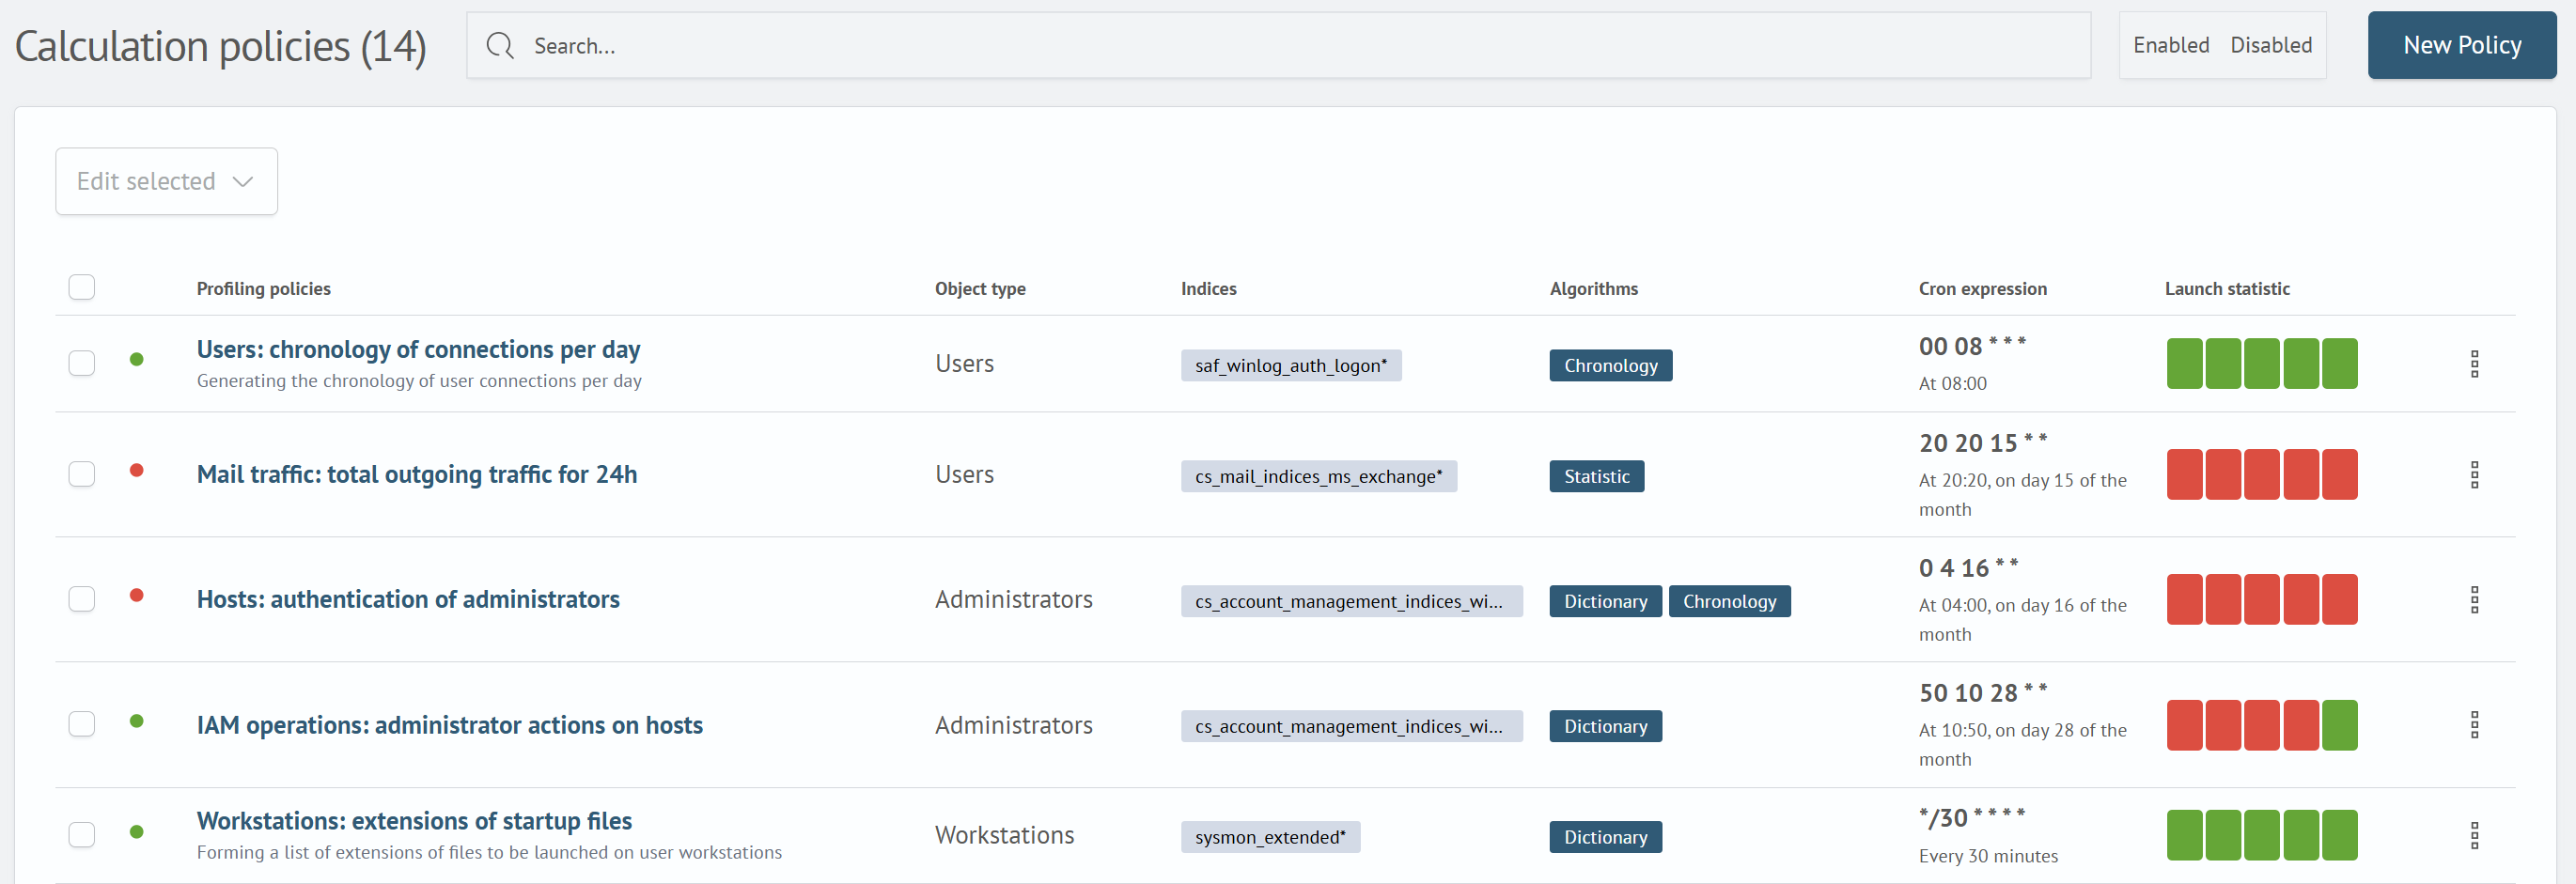
Task: Switch to the Disabled filter
Action: tap(2271, 44)
